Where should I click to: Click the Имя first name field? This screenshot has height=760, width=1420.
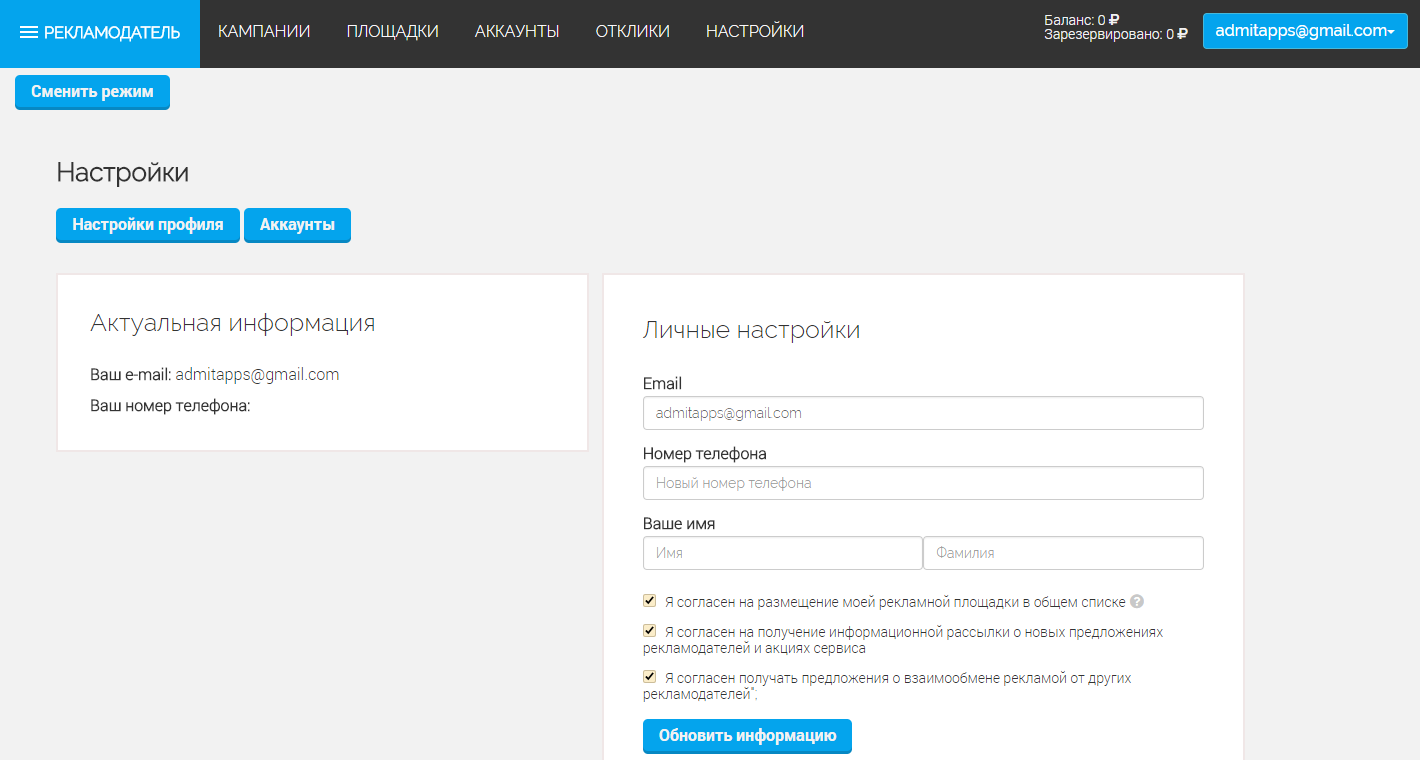click(782, 553)
